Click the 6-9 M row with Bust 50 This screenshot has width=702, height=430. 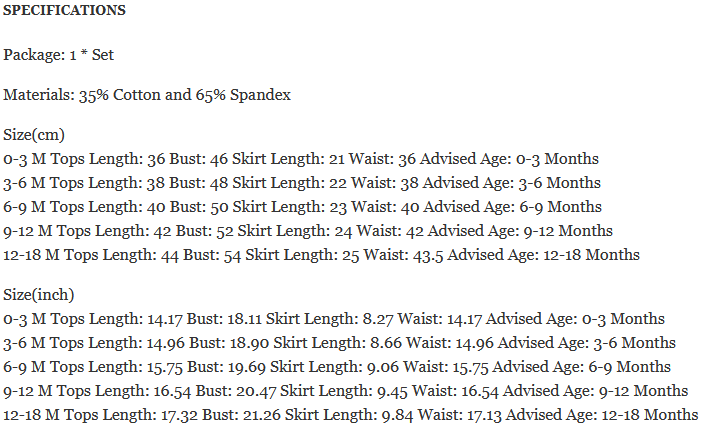click(302, 207)
